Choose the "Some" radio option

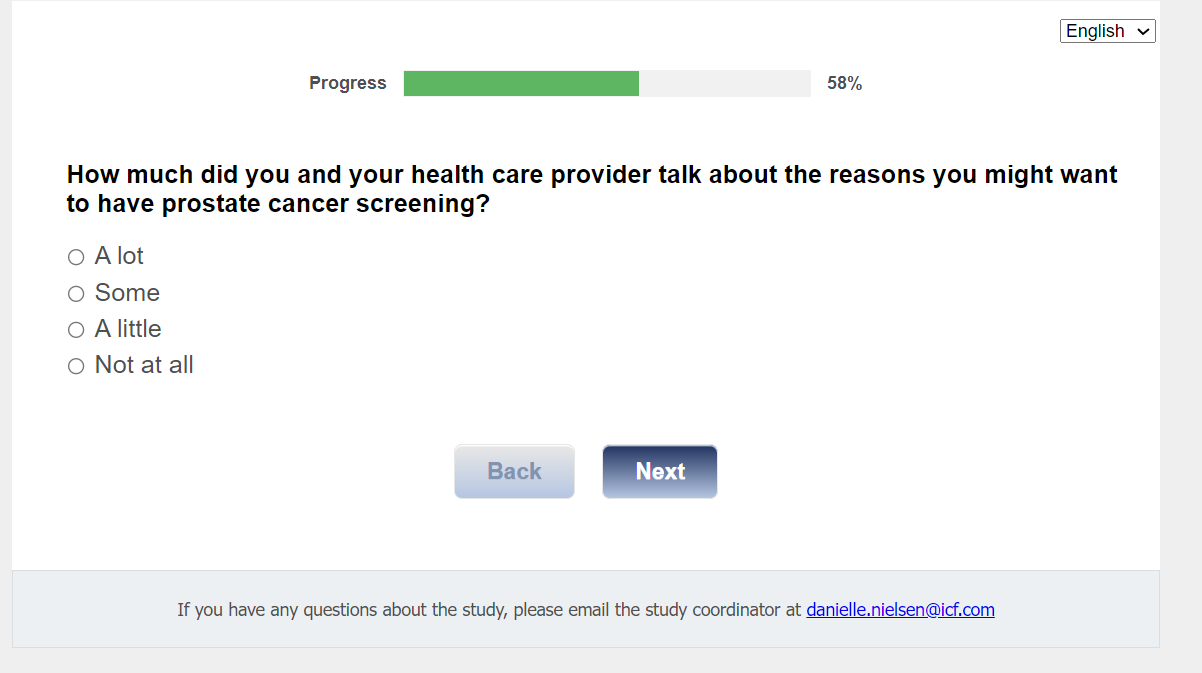pos(76,294)
